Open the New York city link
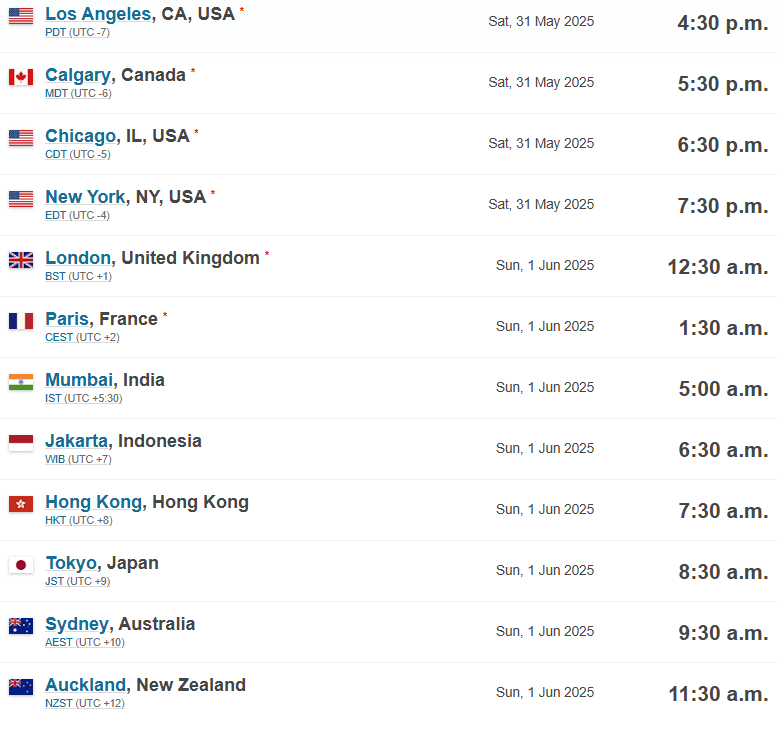Viewport: 778px width, 729px height. (x=85, y=197)
